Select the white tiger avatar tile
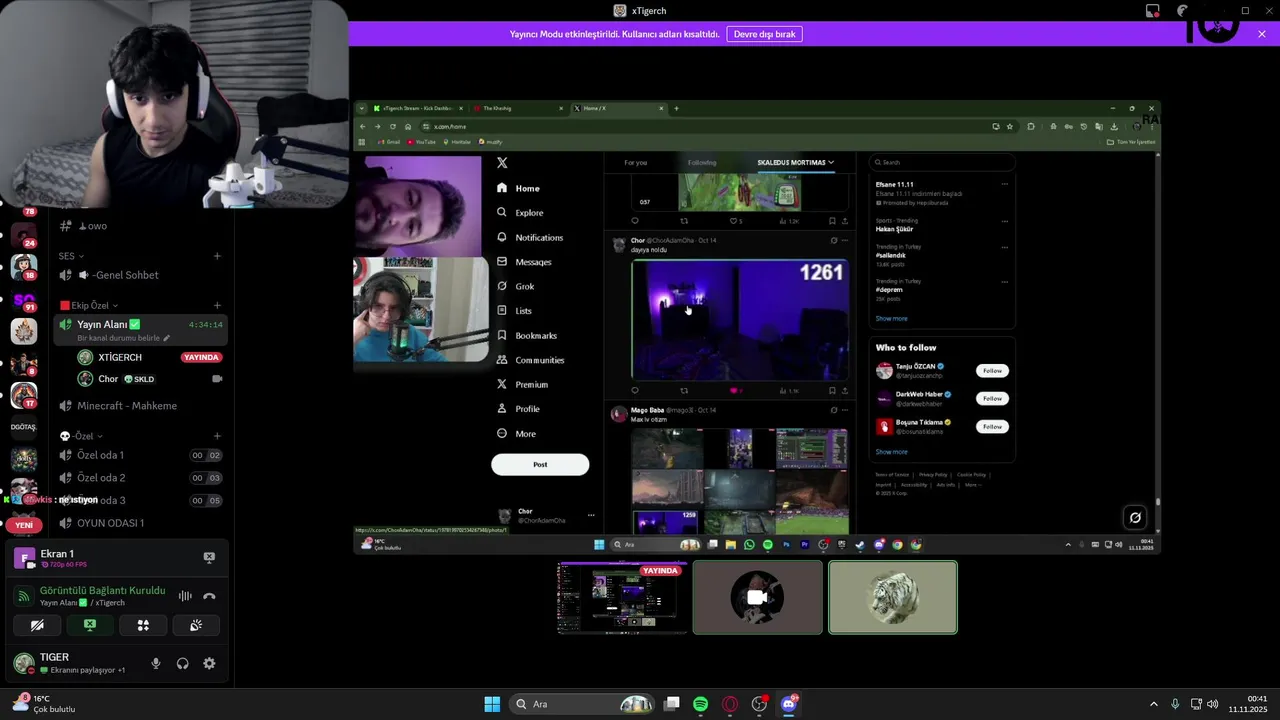Screen dimensions: 1280x720 point(893,598)
